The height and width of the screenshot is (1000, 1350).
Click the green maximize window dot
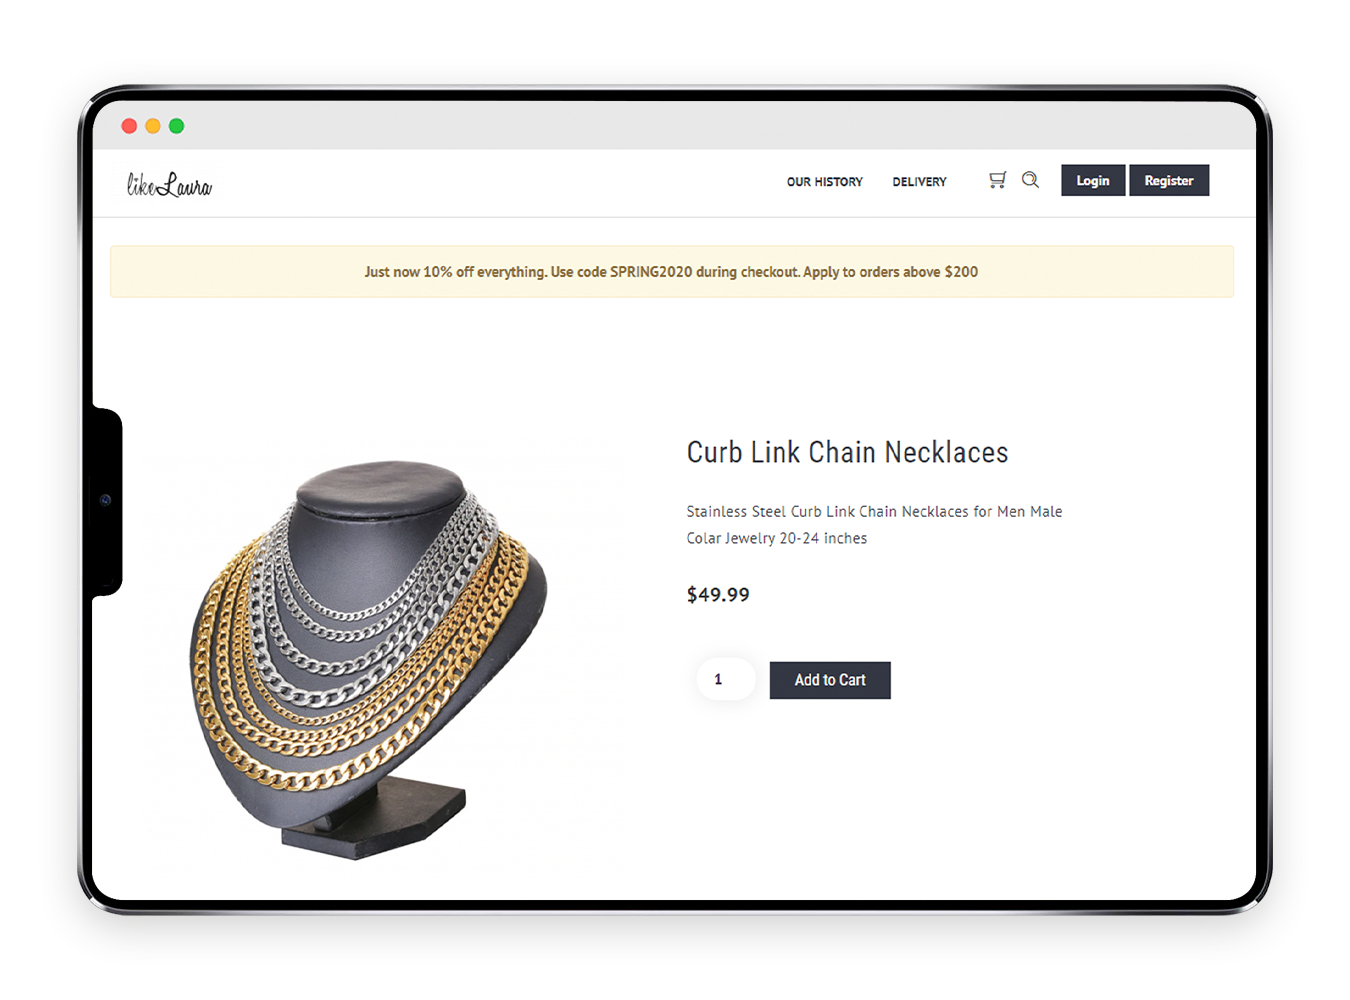tap(177, 126)
